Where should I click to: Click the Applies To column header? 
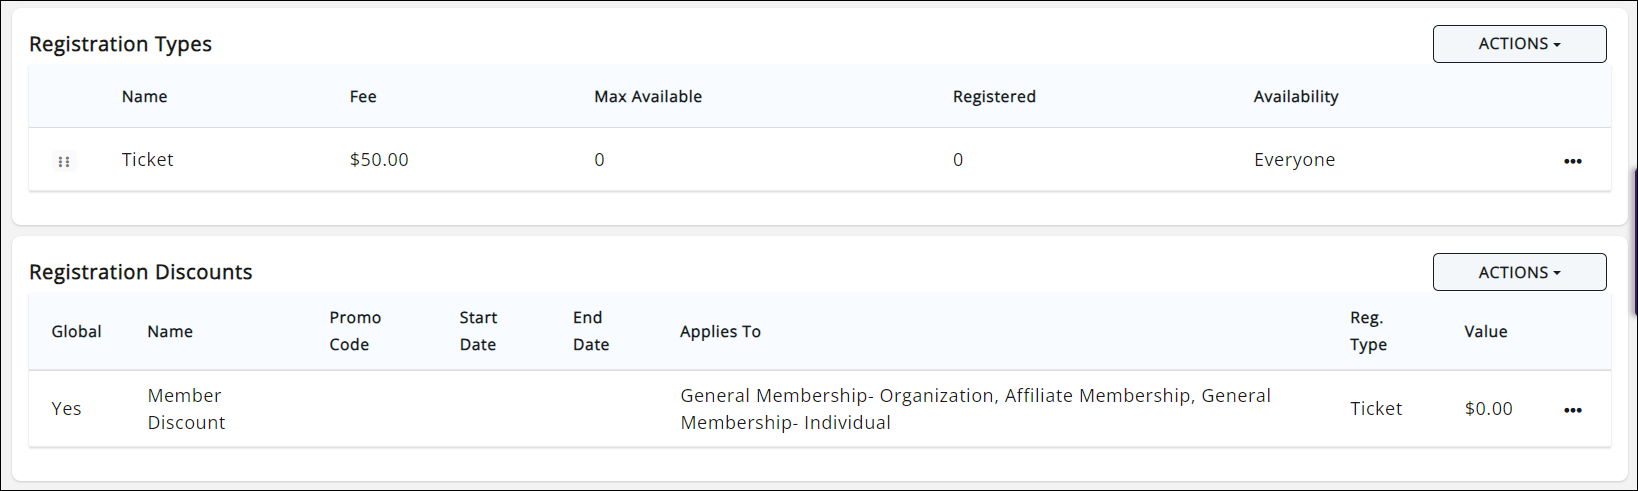(x=720, y=332)
